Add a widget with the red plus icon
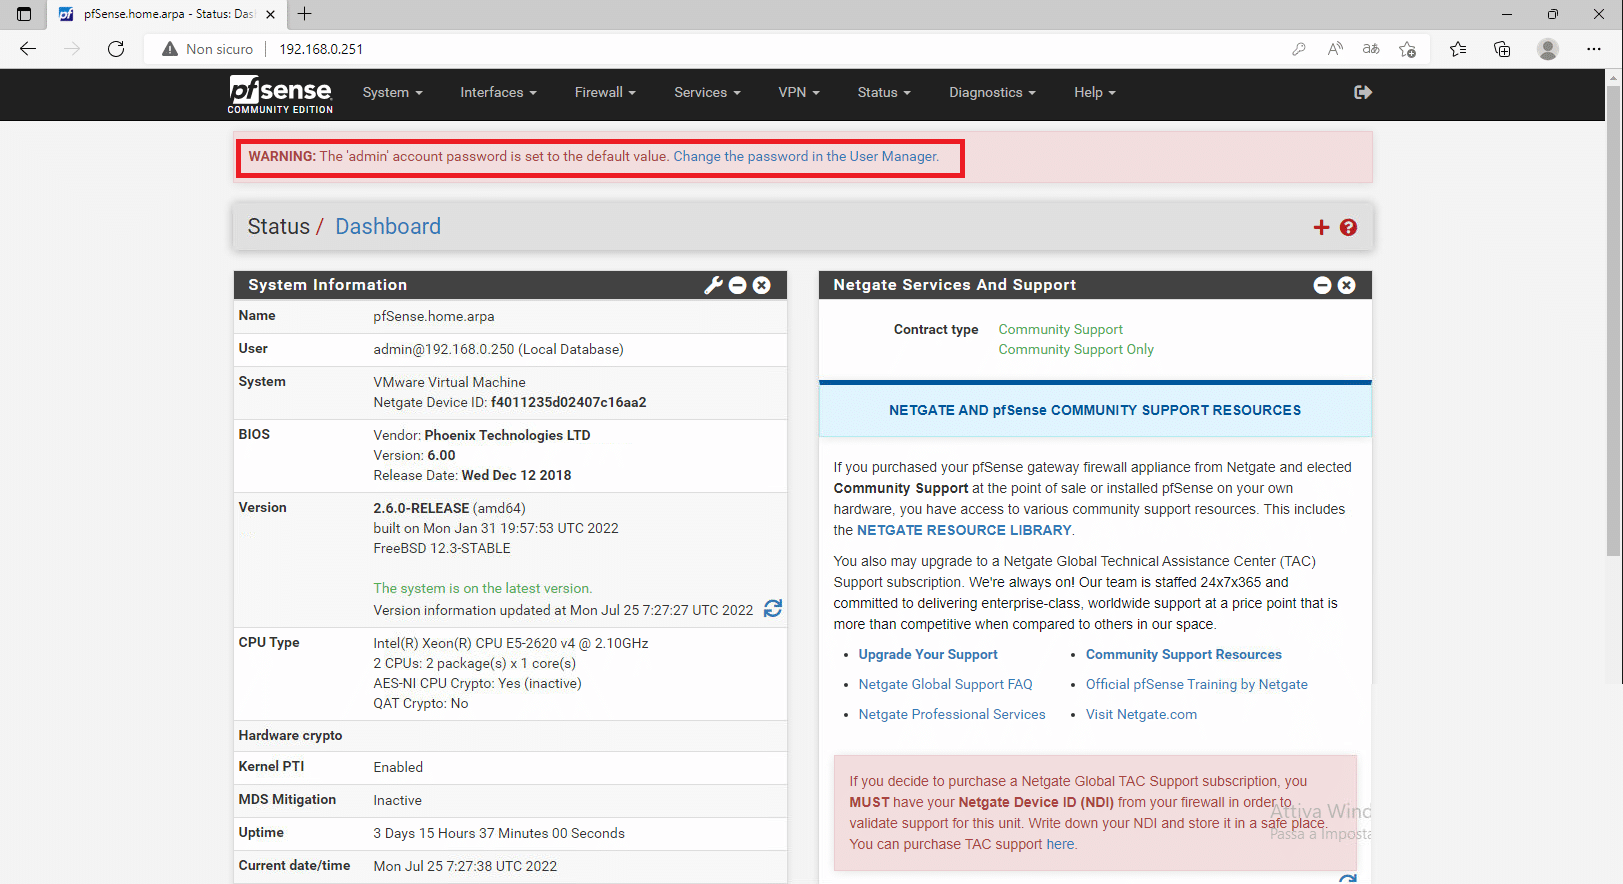Screen dimensions: 1623x884 1321,228
